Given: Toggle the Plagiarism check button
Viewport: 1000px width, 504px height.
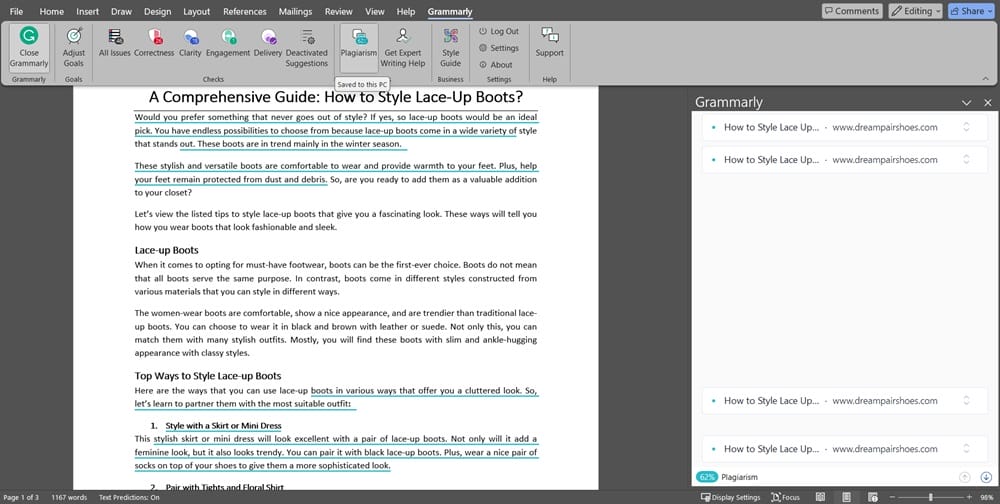Looking at the screenshot, I should coord(359,47).
